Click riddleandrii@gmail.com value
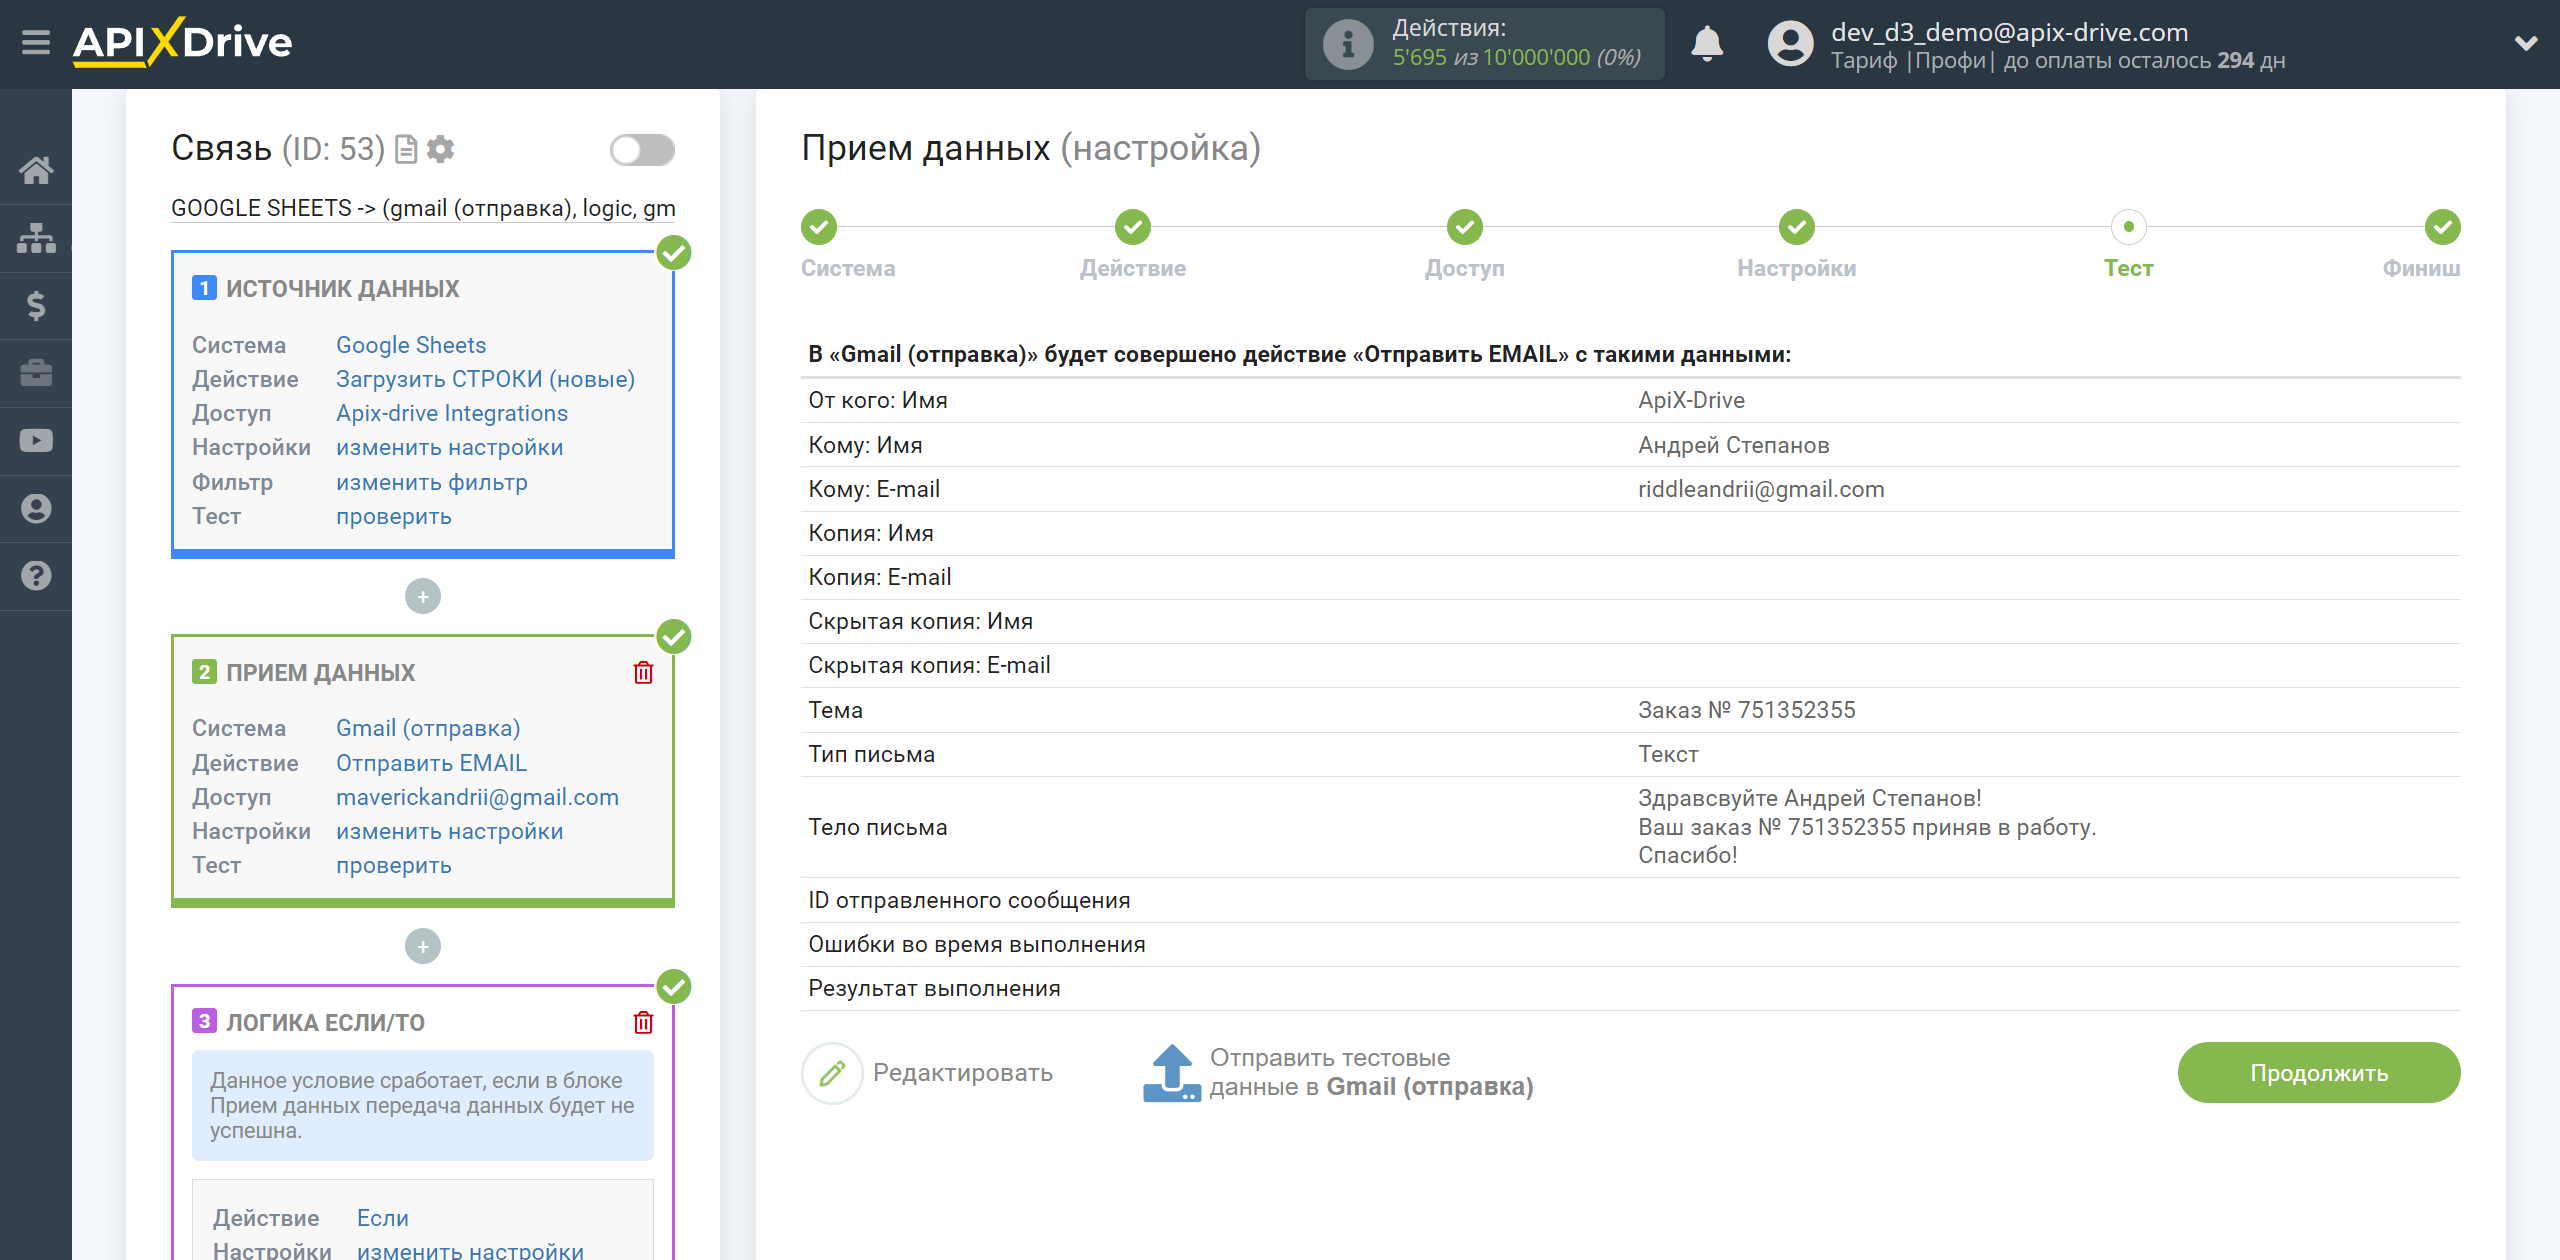This screenshot has width=2560, height=1260. pos(1761,489)
